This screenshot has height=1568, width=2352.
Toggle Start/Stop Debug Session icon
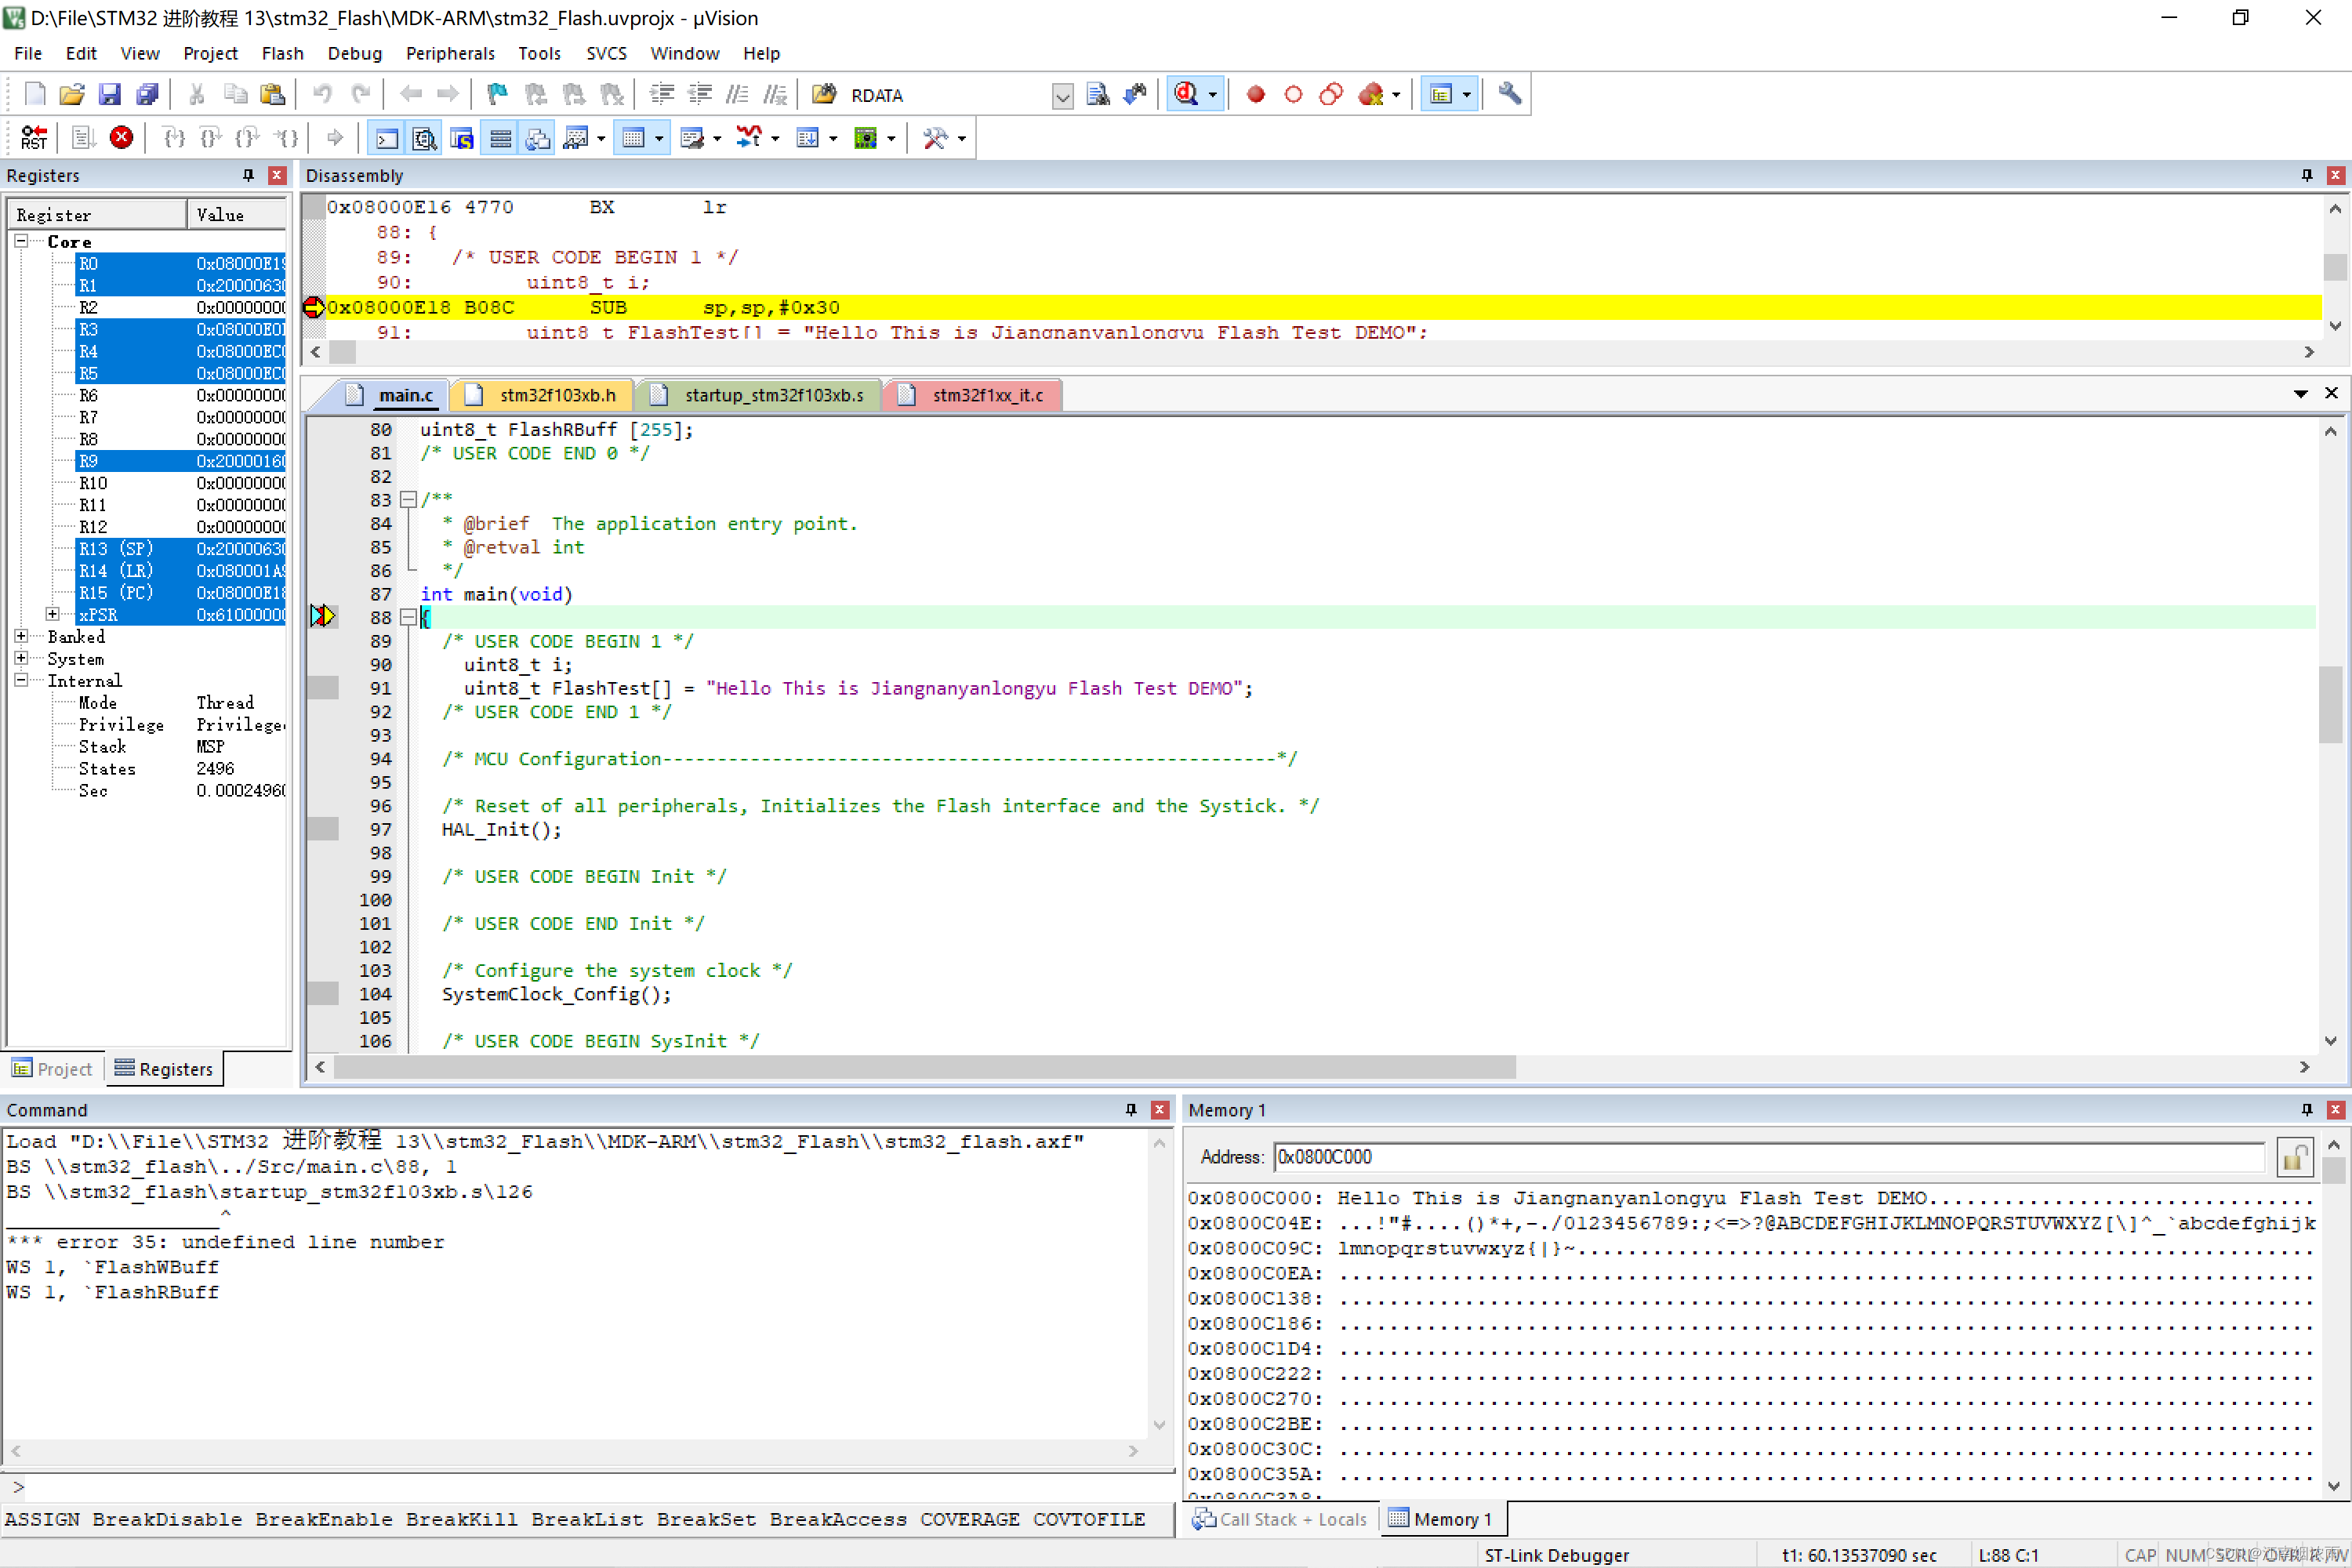pos(1186,94)
